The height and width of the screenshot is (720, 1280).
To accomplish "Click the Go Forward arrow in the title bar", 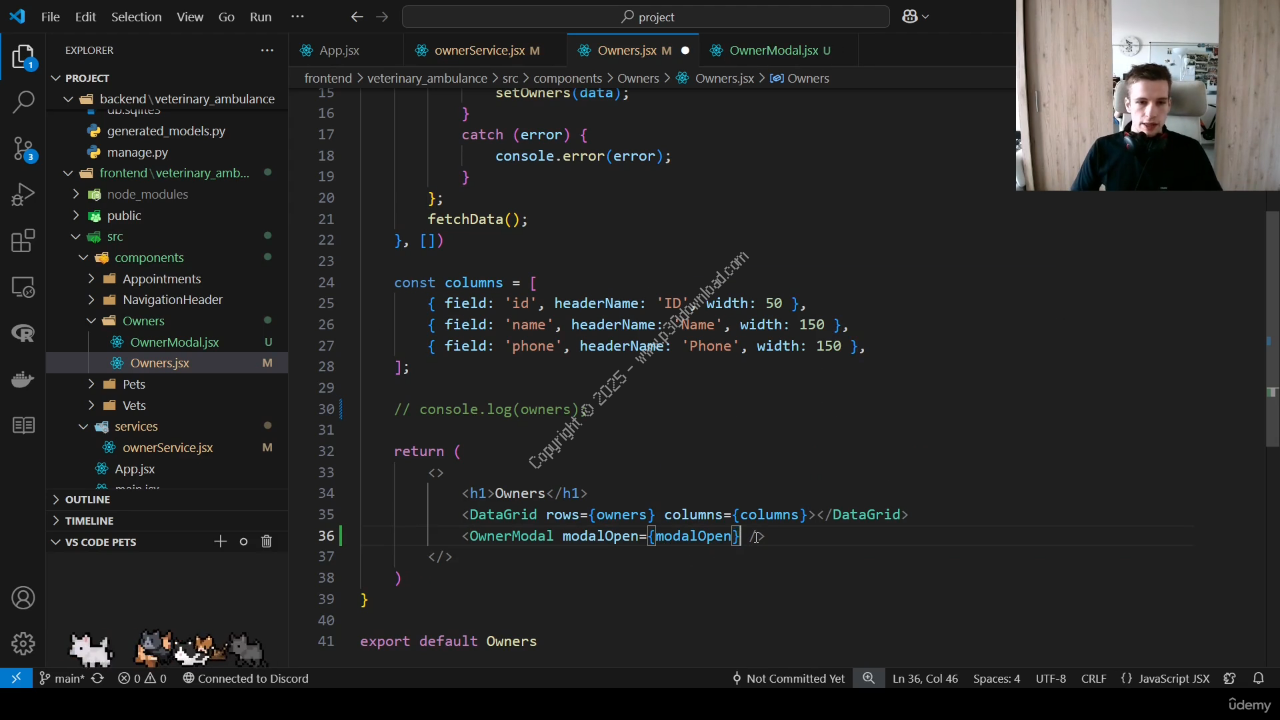I will [x=381, y=17].
